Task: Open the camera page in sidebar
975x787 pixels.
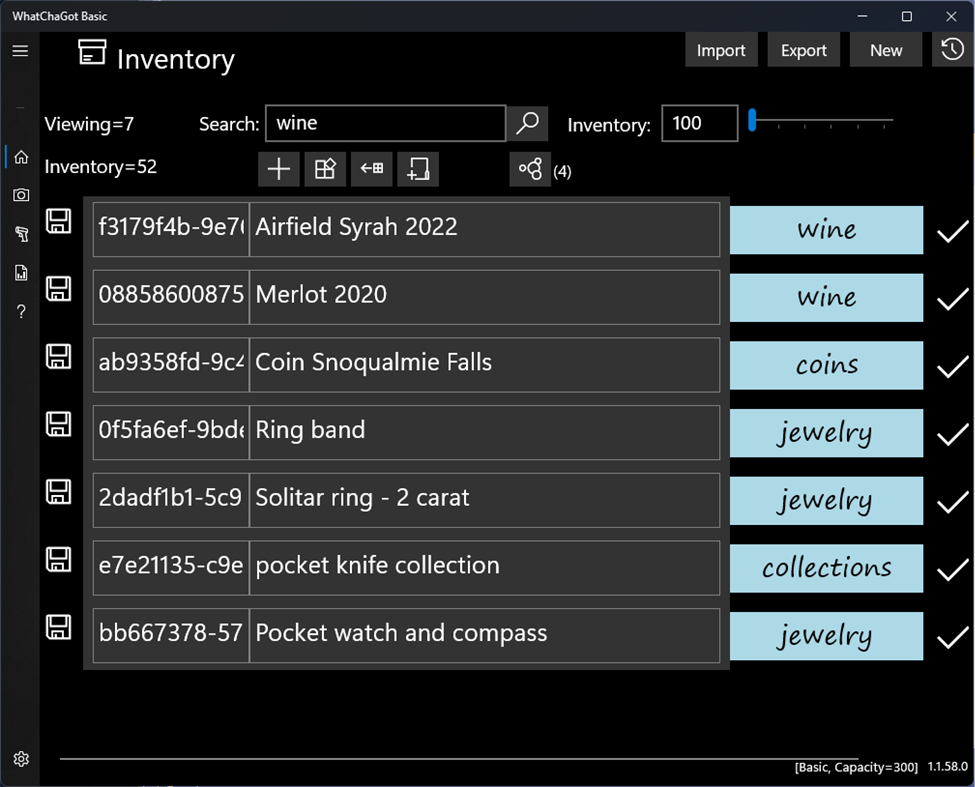Action: coord(21,195)
